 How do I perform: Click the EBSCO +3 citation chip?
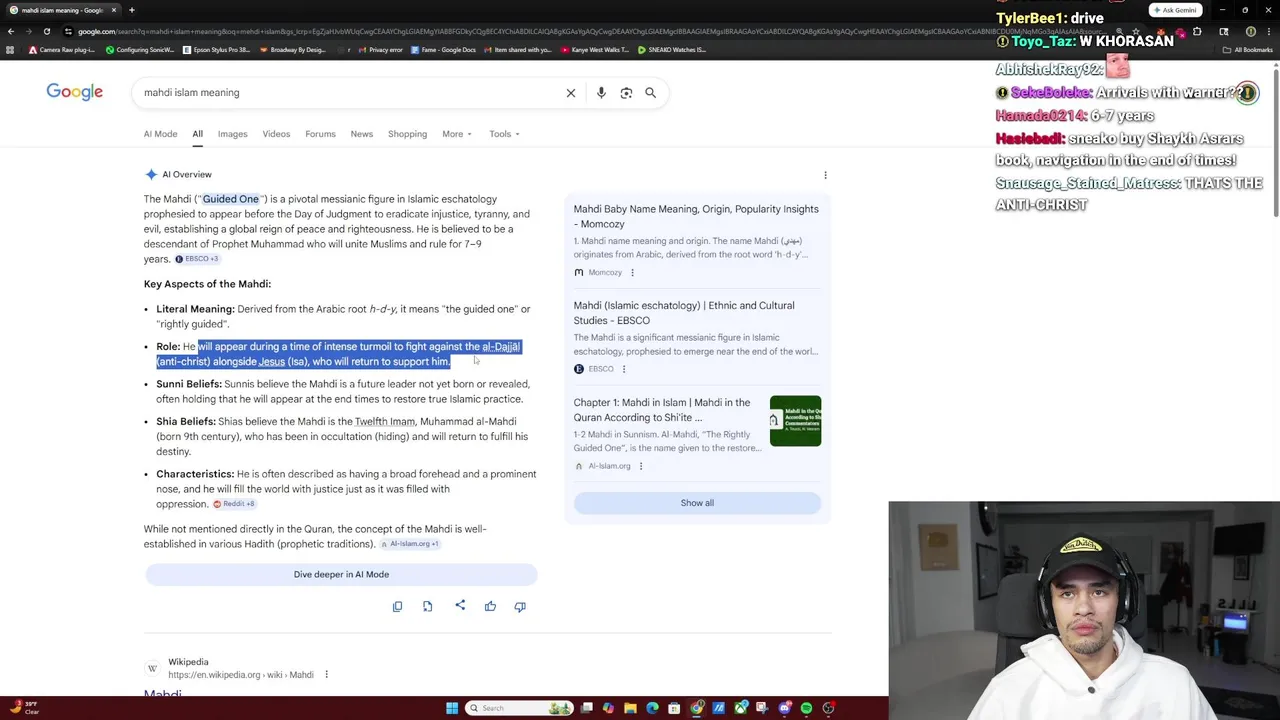point(197,259)
